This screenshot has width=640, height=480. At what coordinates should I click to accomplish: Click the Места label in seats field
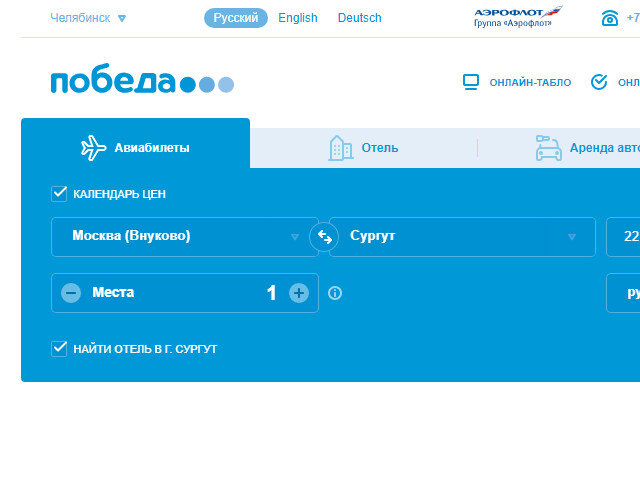(x=113, y=292)
